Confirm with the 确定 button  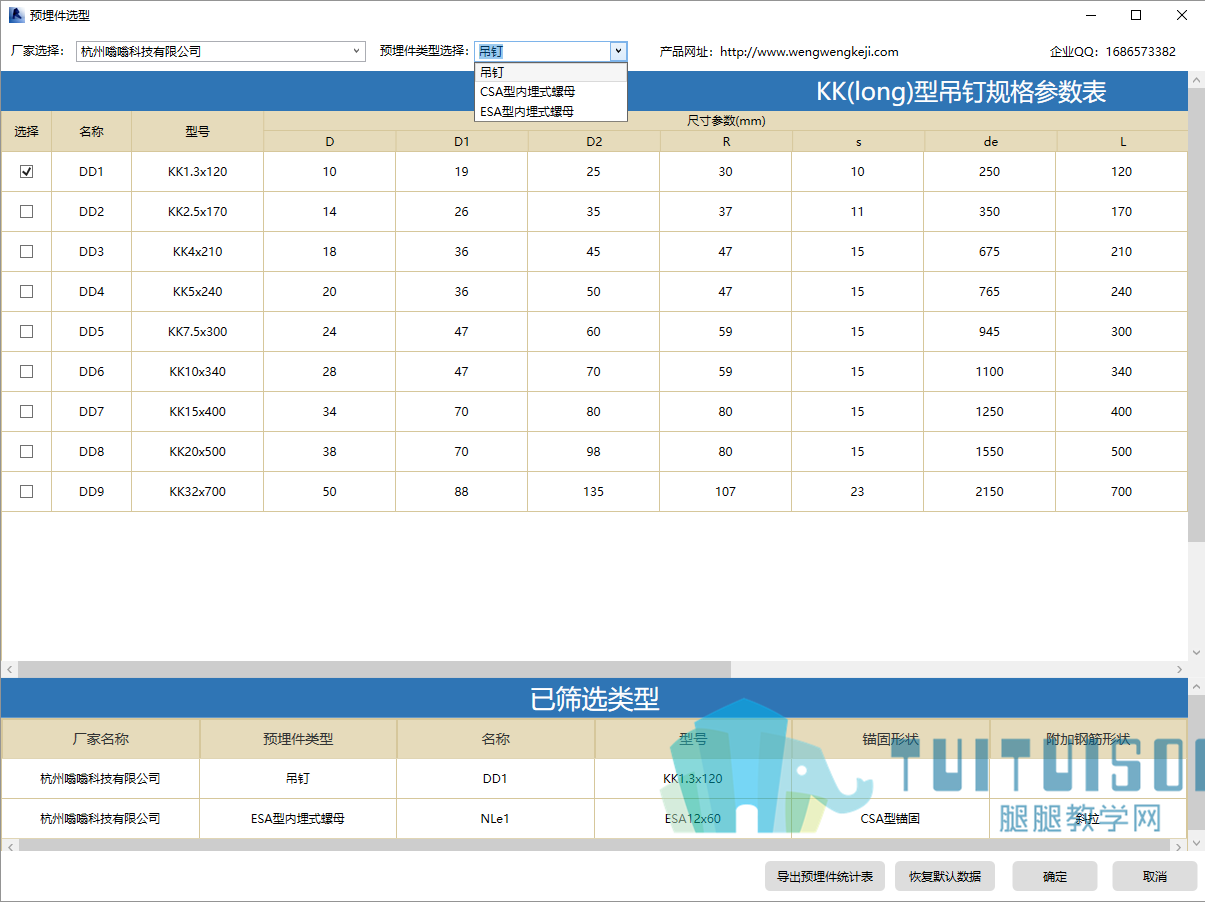pyautogui.click(x=1055, y=876)
